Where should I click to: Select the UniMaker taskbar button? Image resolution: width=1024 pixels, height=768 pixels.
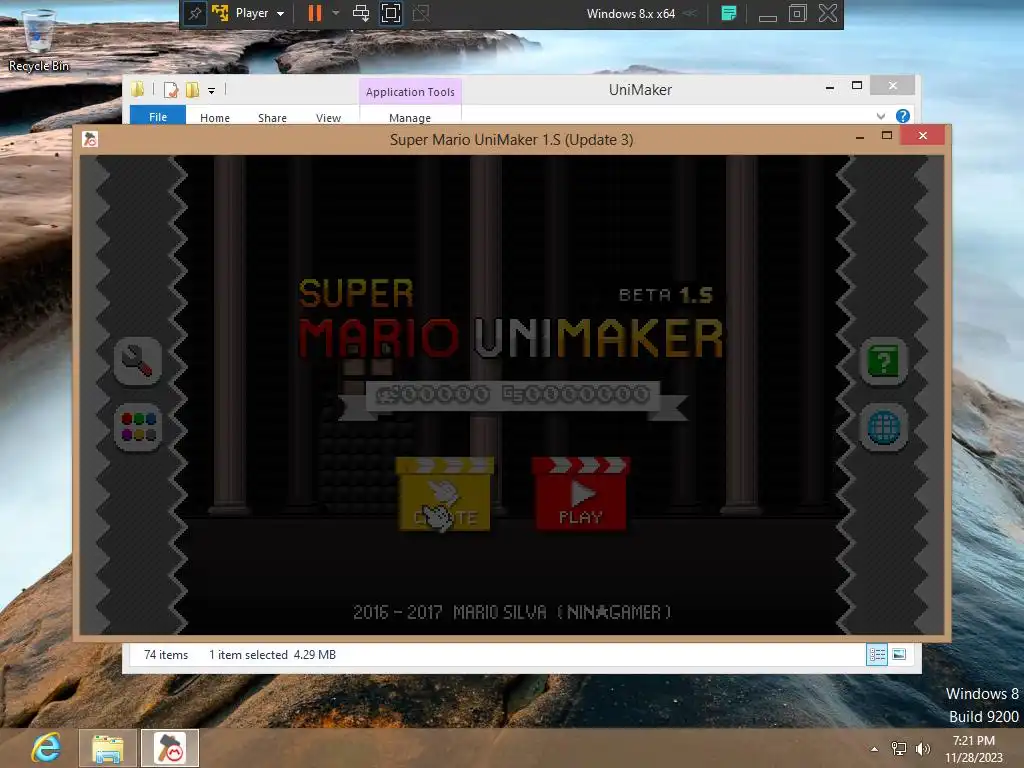click(170, 748)
